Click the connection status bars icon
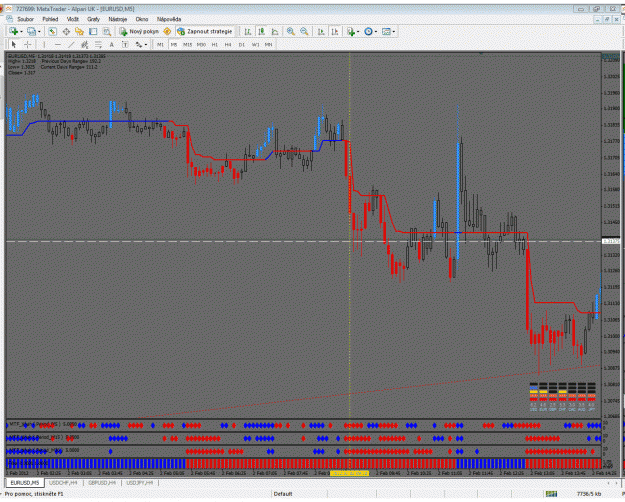 [x=551, y=494]
